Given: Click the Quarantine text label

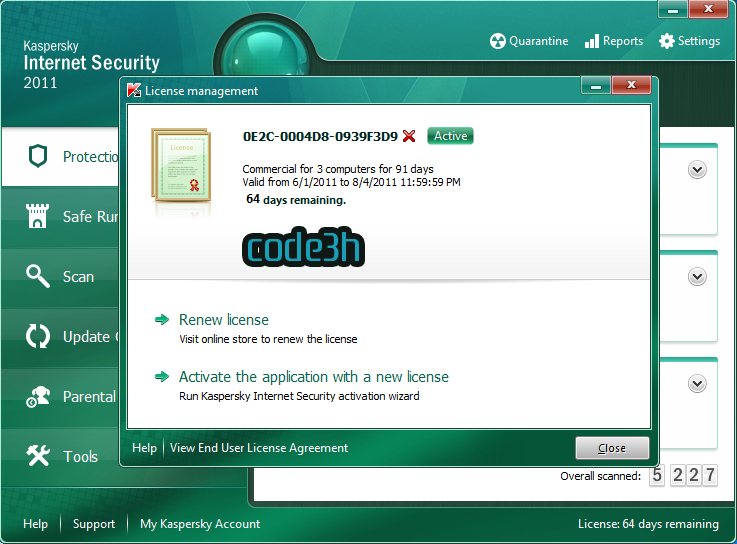Looking at the screenshot, I should [539, 41].
